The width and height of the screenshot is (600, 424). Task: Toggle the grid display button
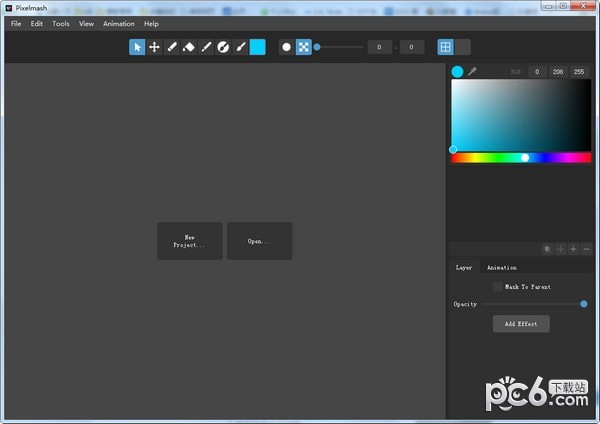point(445,47)
